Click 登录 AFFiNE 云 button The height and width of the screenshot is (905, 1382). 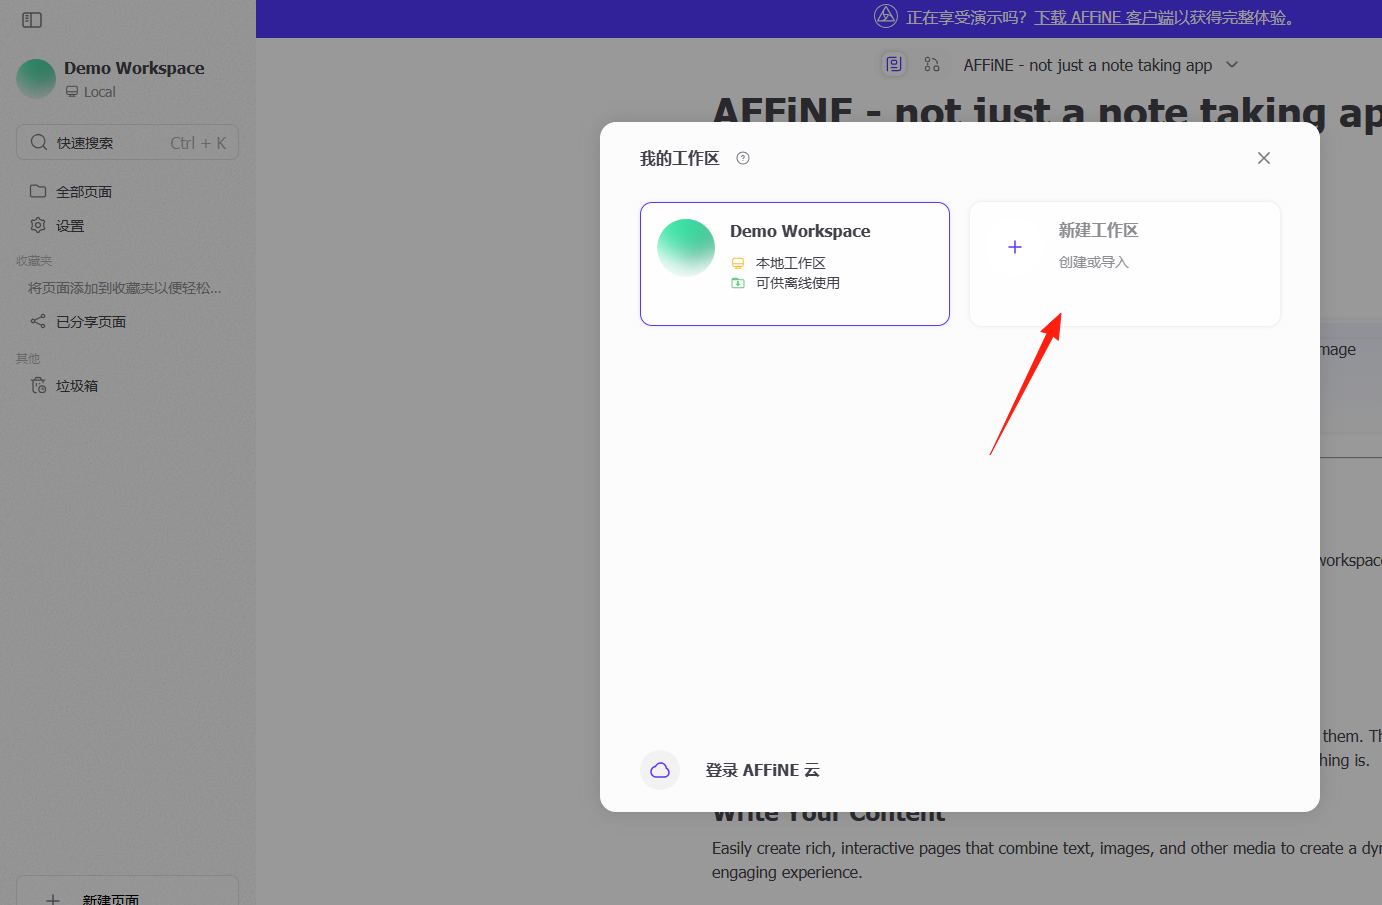(761, 770)
